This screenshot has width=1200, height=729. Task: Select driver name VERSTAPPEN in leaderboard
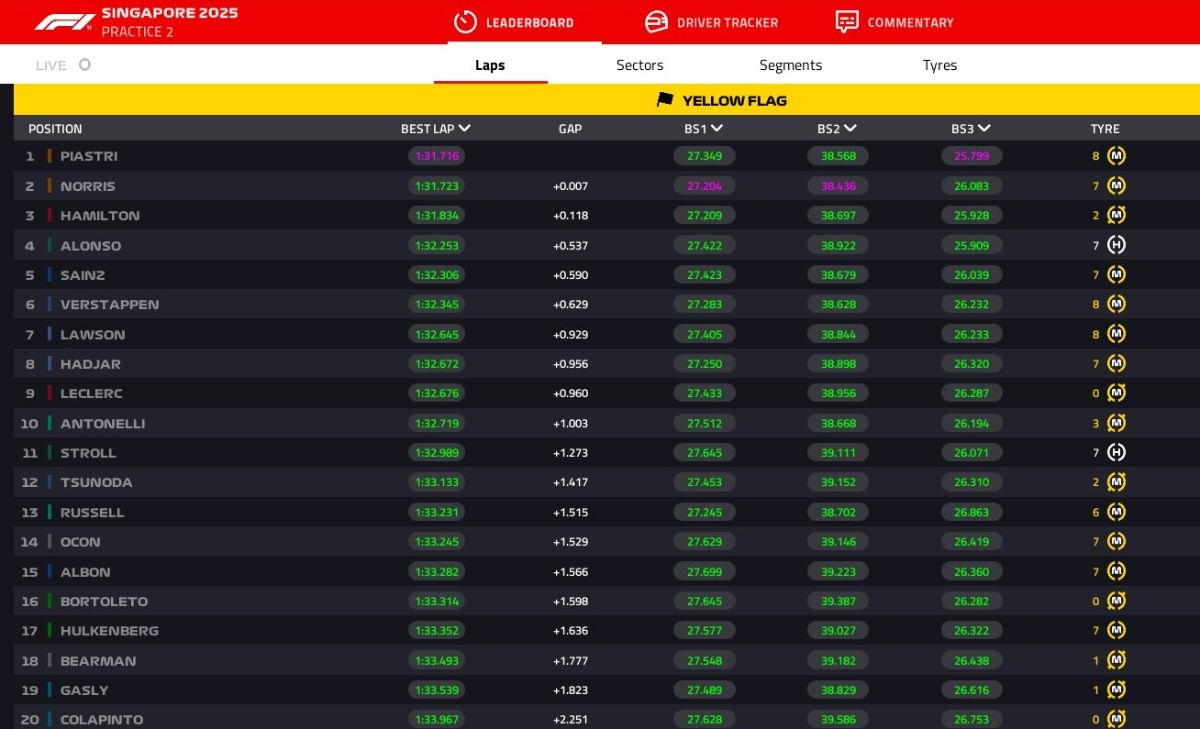click(x=109, y=304)
